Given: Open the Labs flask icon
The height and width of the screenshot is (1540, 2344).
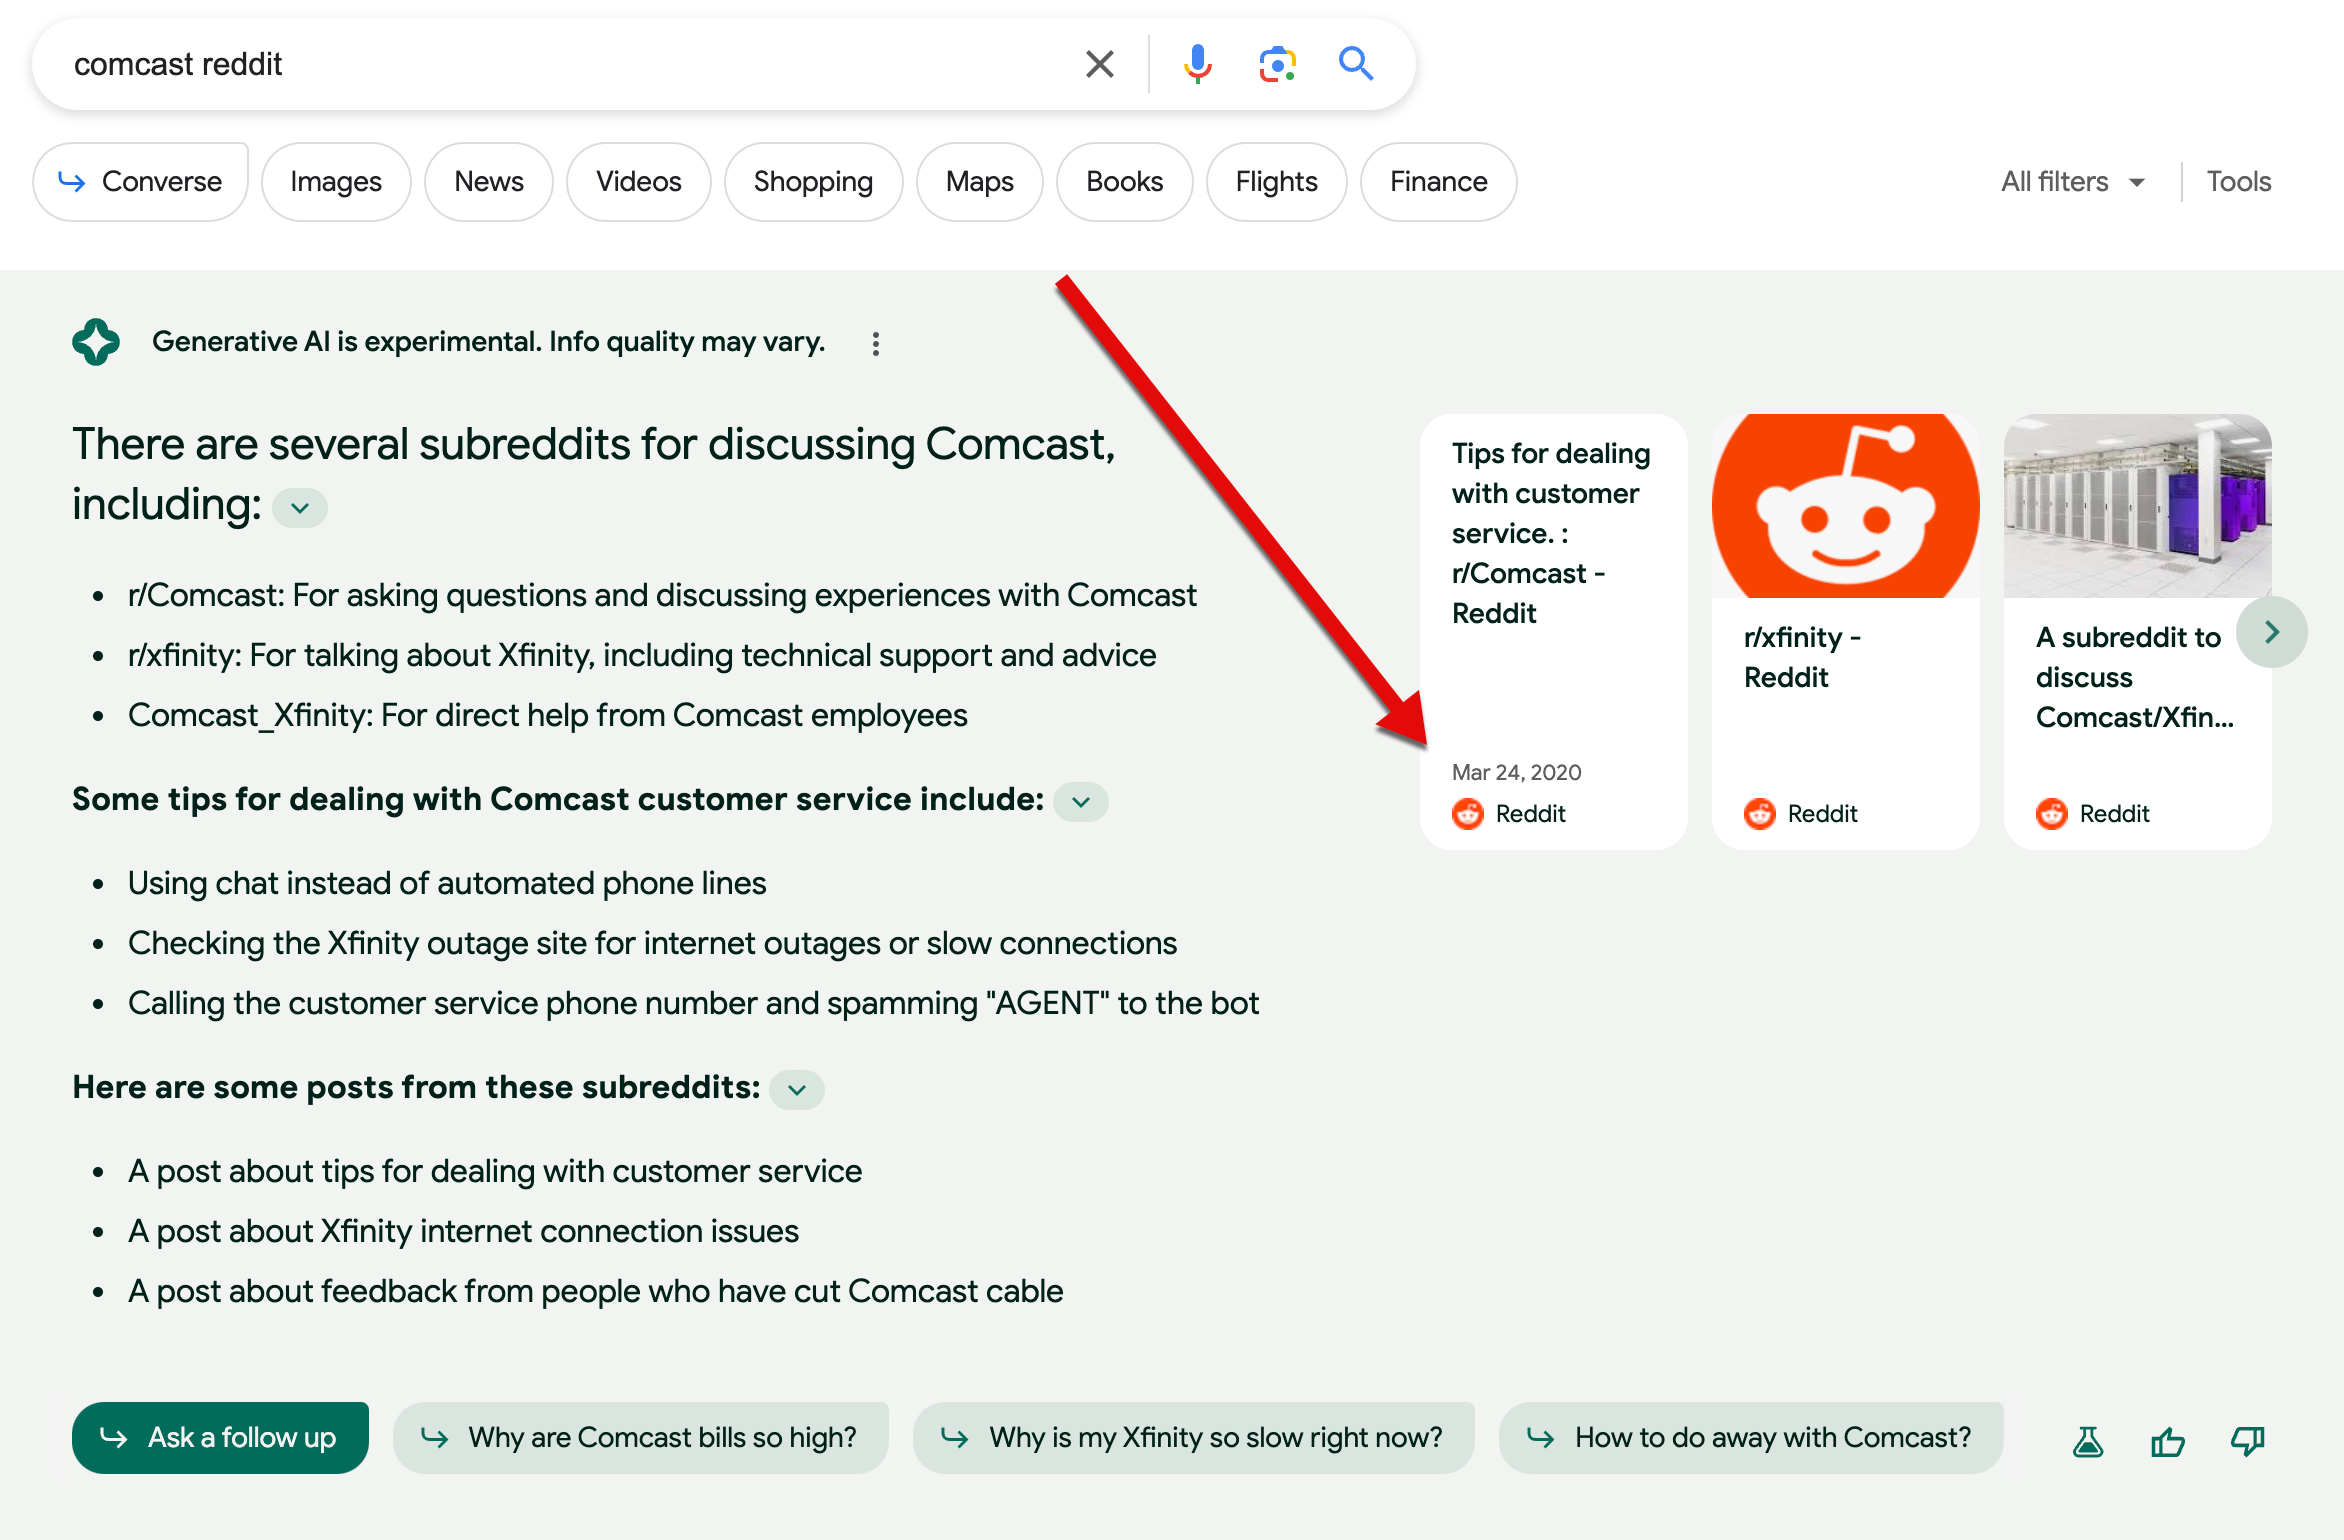Looking at the screenshot, I should coord(2088,1441).
